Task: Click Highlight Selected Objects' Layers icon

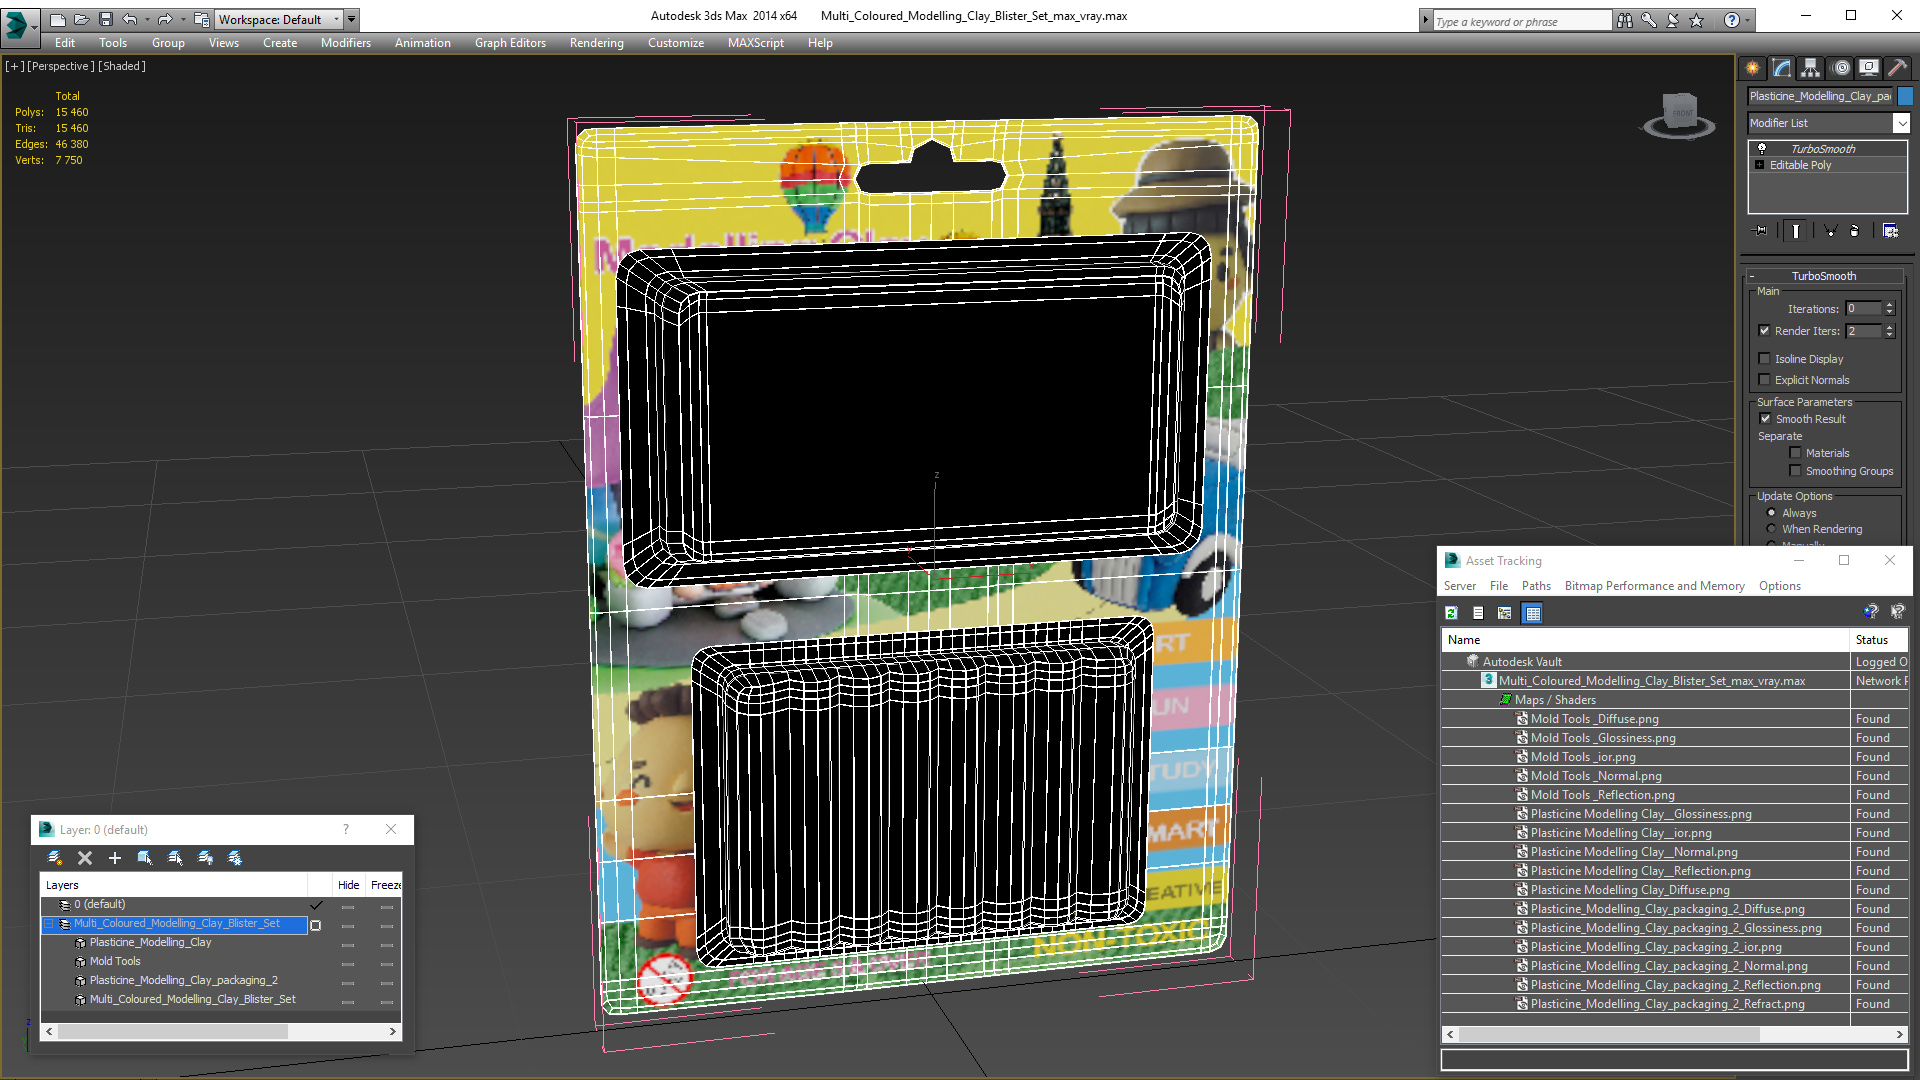Action: click(x=175, y=858)
